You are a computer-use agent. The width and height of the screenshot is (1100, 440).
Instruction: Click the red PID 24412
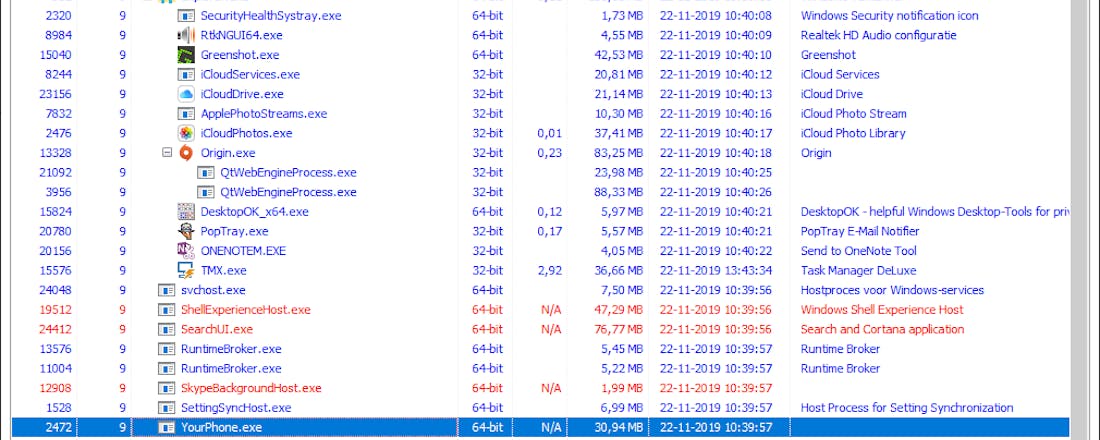(x=55, y=329)
